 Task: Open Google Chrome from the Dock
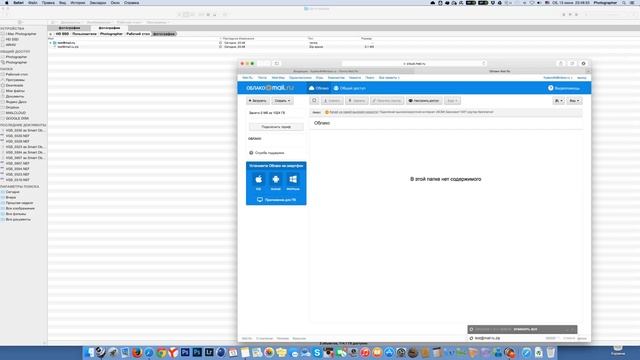[x=161, y=352]
